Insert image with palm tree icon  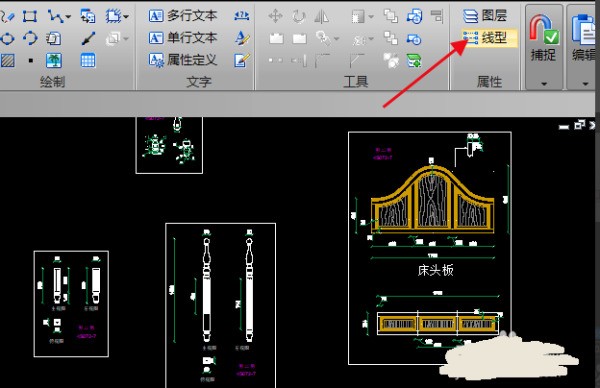click(x=54, y=60)
